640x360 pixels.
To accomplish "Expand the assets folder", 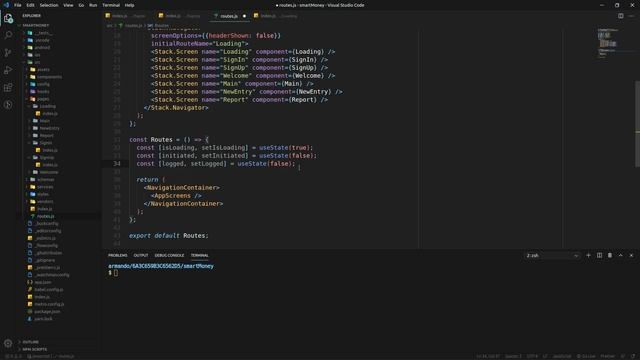I will pyautogui.click(x=43, y=69).
